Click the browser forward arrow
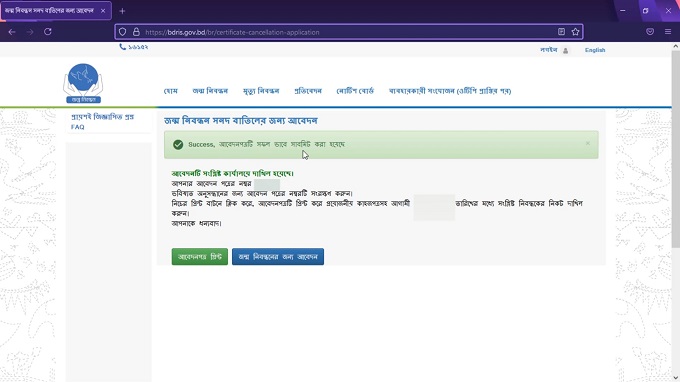This screenshot has width=680, height=382. pos(30,32)
